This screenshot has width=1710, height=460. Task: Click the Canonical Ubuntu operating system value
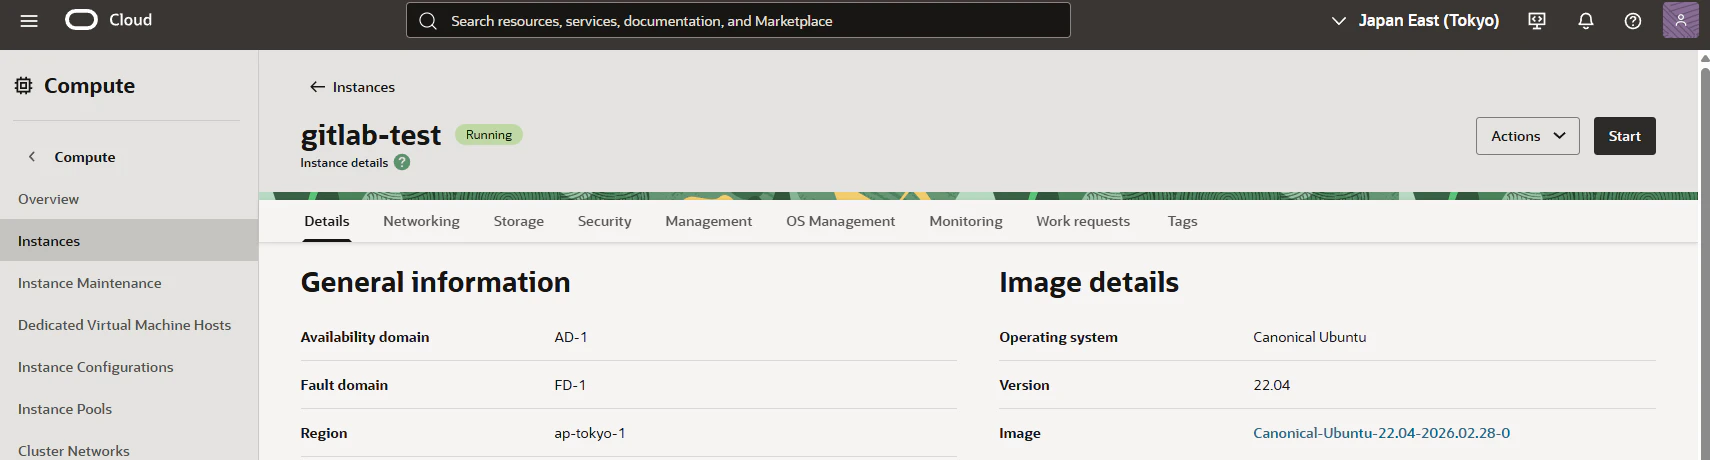1309,337
